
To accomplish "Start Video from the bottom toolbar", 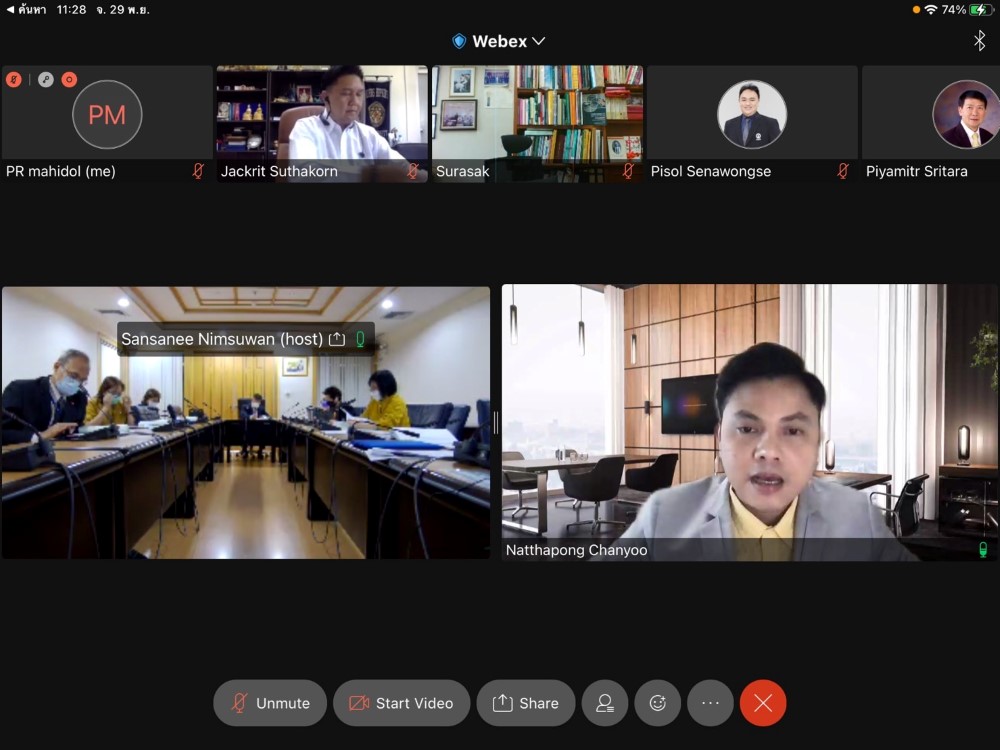I will [x=401, y=703].
